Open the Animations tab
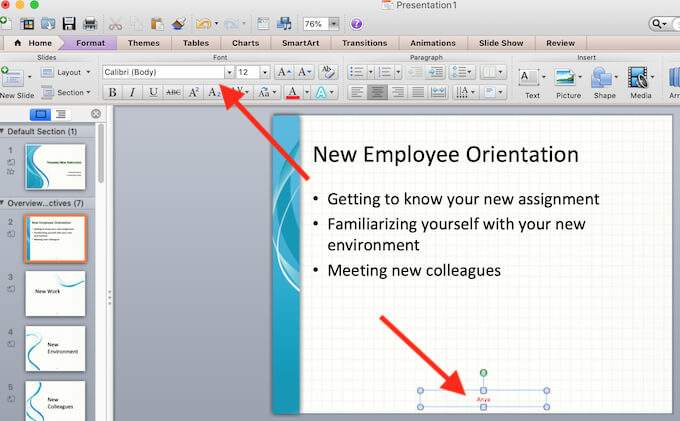Viewport: 680px width, 421px height. point(433,43)
